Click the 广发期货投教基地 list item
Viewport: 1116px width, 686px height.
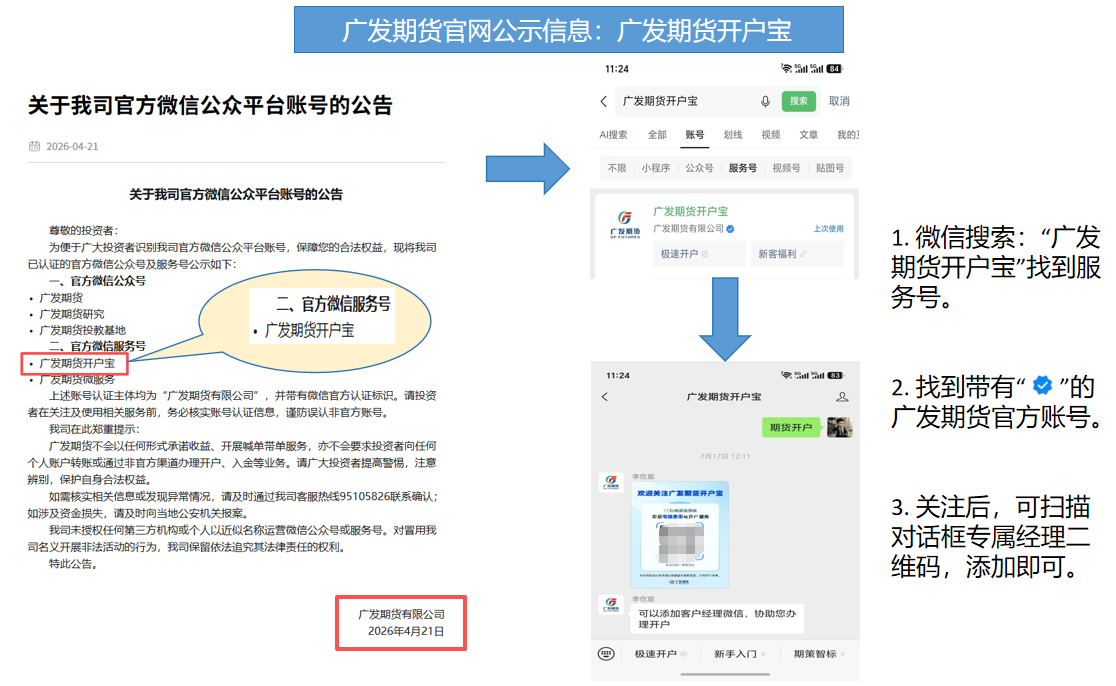click(x=83, y=330)
